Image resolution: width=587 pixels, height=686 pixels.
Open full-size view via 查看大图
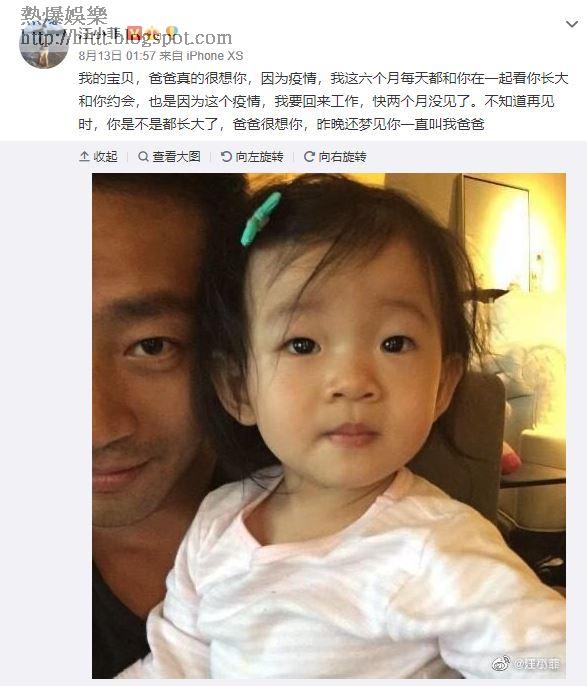169,156
